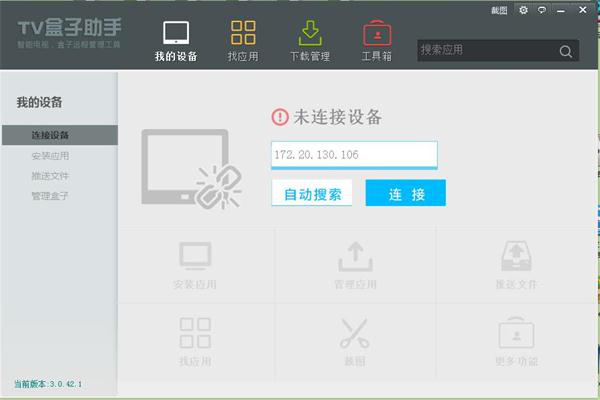Open settings via the gear icon
The width and height of the screenshot is (600, 400).
523,10
